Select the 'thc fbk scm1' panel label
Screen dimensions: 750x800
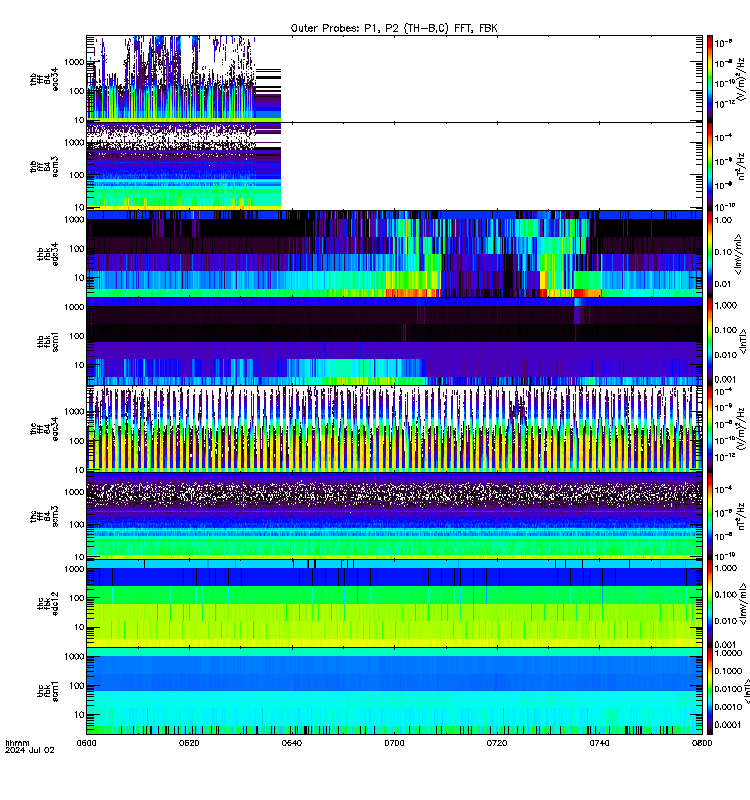(x=47, y=691)
